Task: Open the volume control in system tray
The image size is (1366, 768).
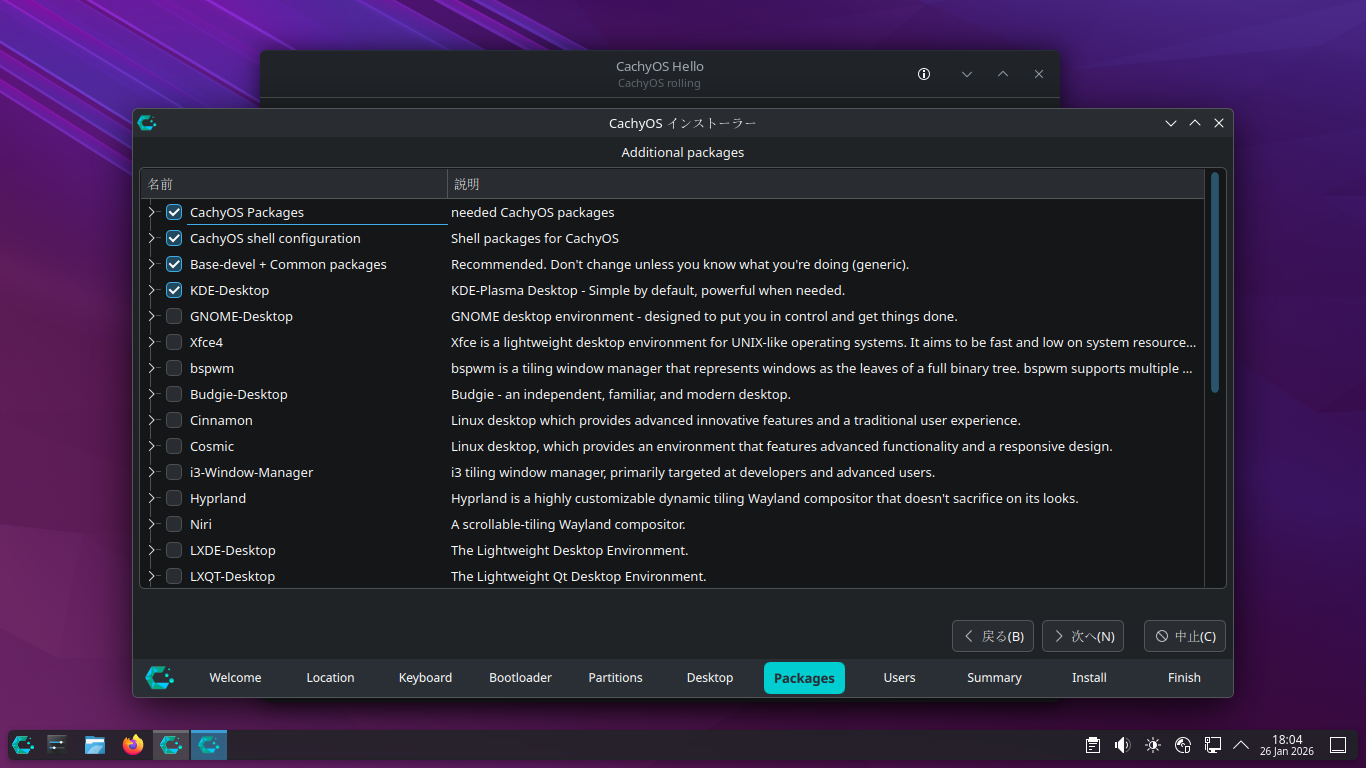Action: click(x=1123, y=745)
